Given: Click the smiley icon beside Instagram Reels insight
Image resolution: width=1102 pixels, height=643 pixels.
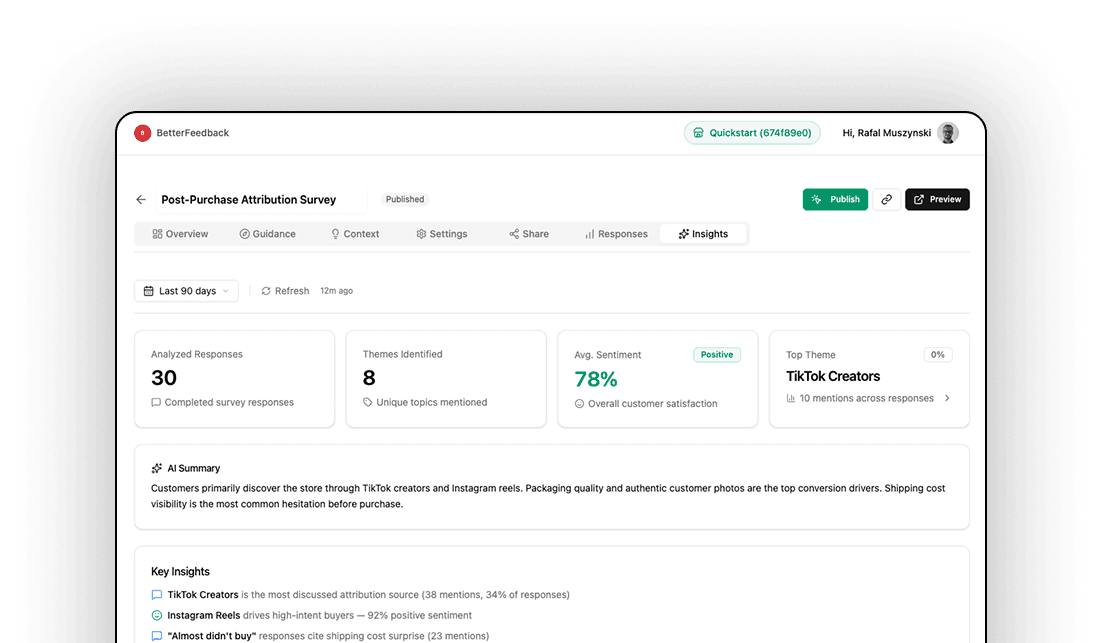Looking at the screenshot, I should point(157,616).
